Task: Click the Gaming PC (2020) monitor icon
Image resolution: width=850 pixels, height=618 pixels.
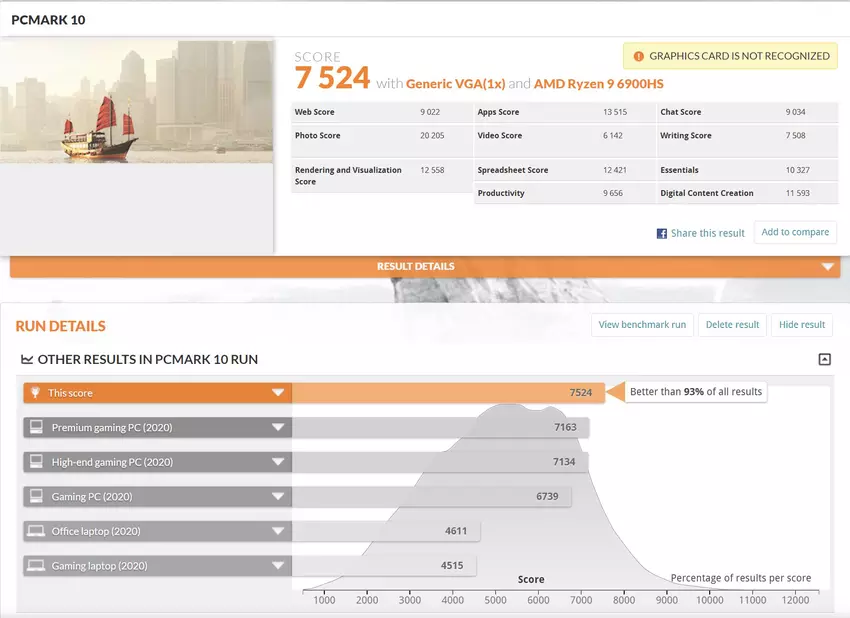Action: (x=36, y=496)
